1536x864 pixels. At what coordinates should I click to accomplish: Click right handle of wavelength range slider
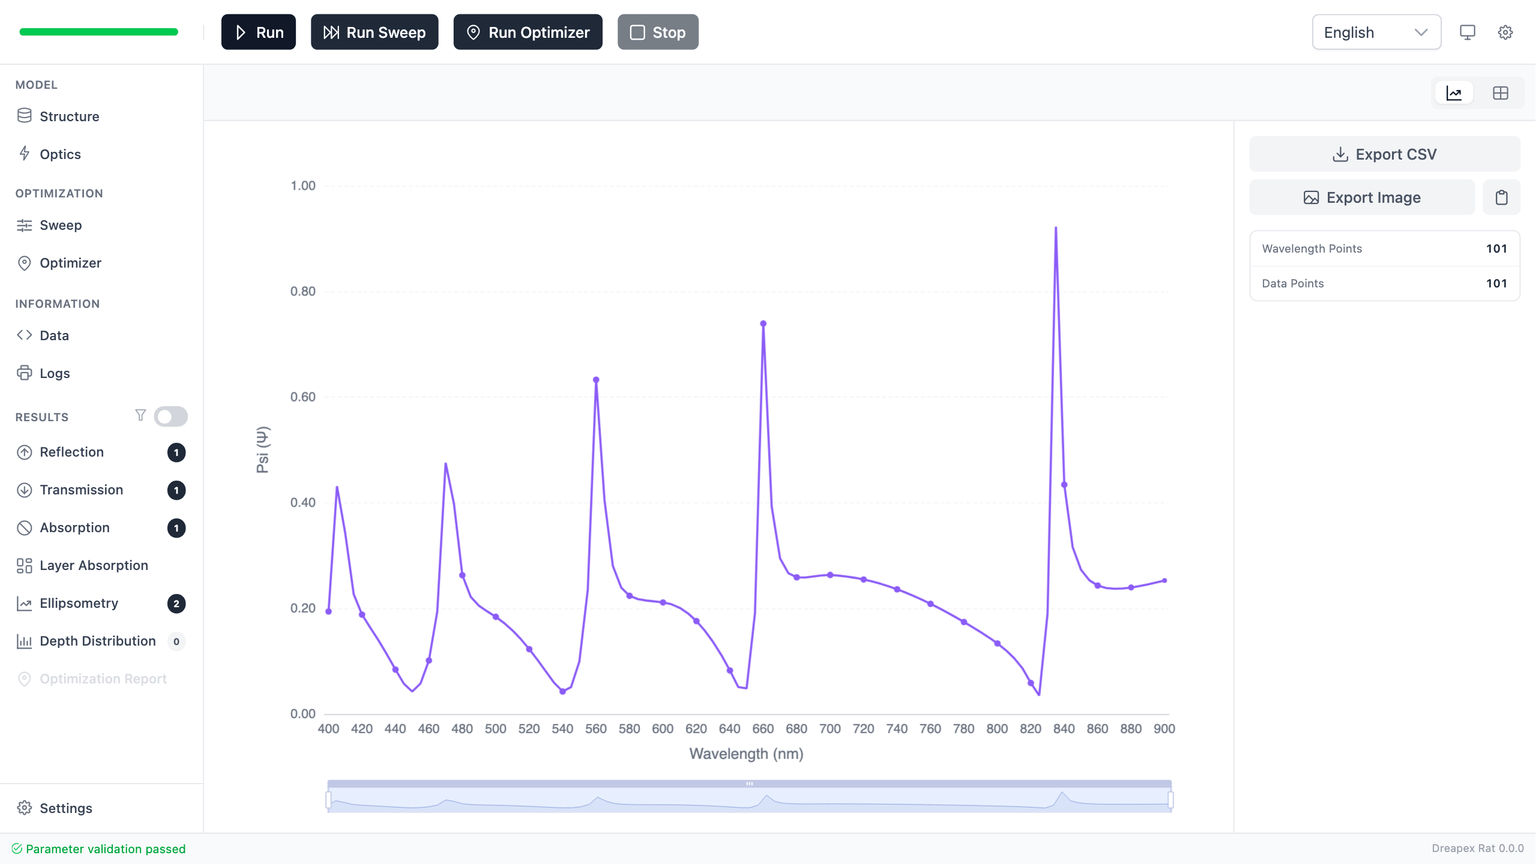1170,799
